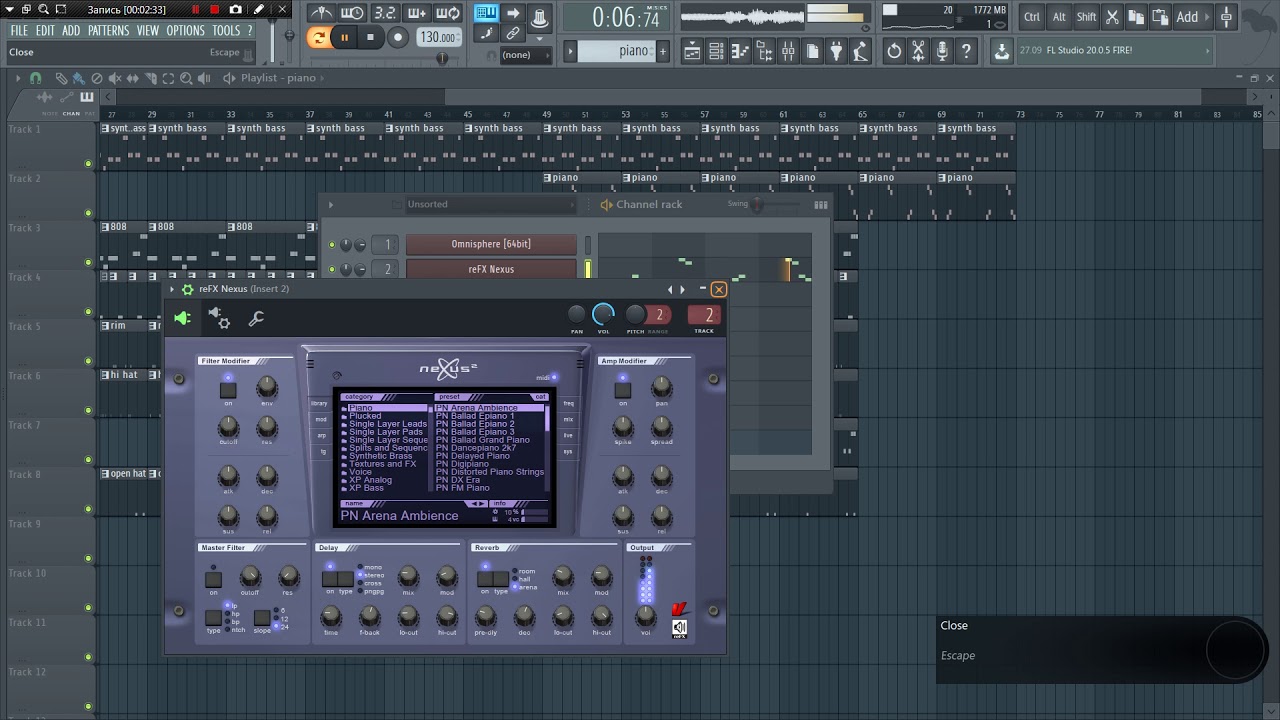Toggle the Delay on button

tap(330, 579)
